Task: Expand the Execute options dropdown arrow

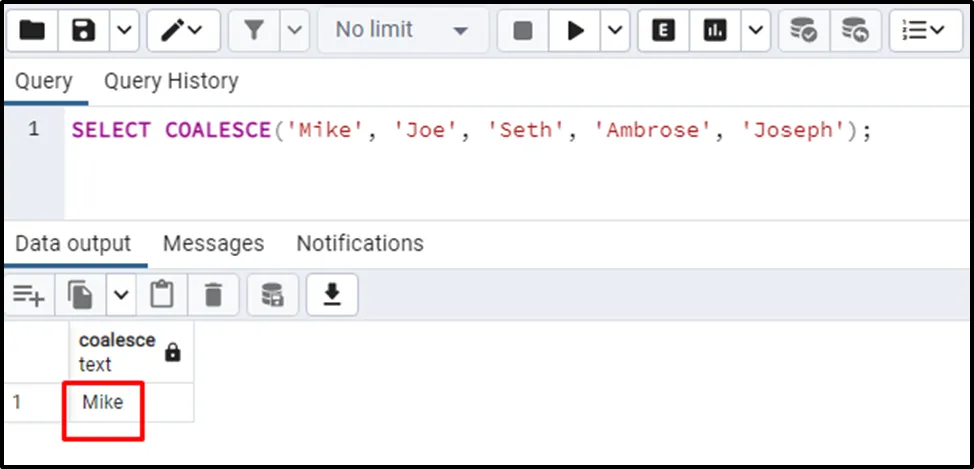Action: coord(615,31)
